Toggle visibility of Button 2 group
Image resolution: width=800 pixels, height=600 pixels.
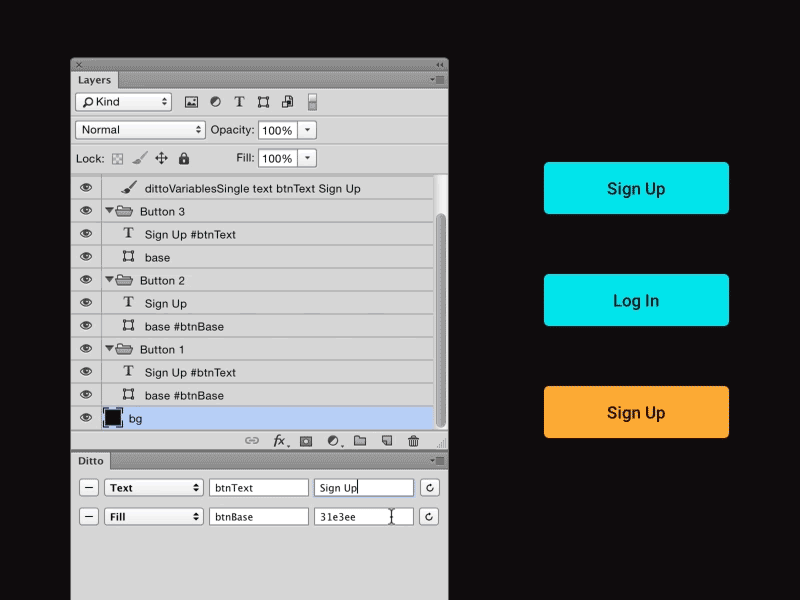click(x=86, y=280)
